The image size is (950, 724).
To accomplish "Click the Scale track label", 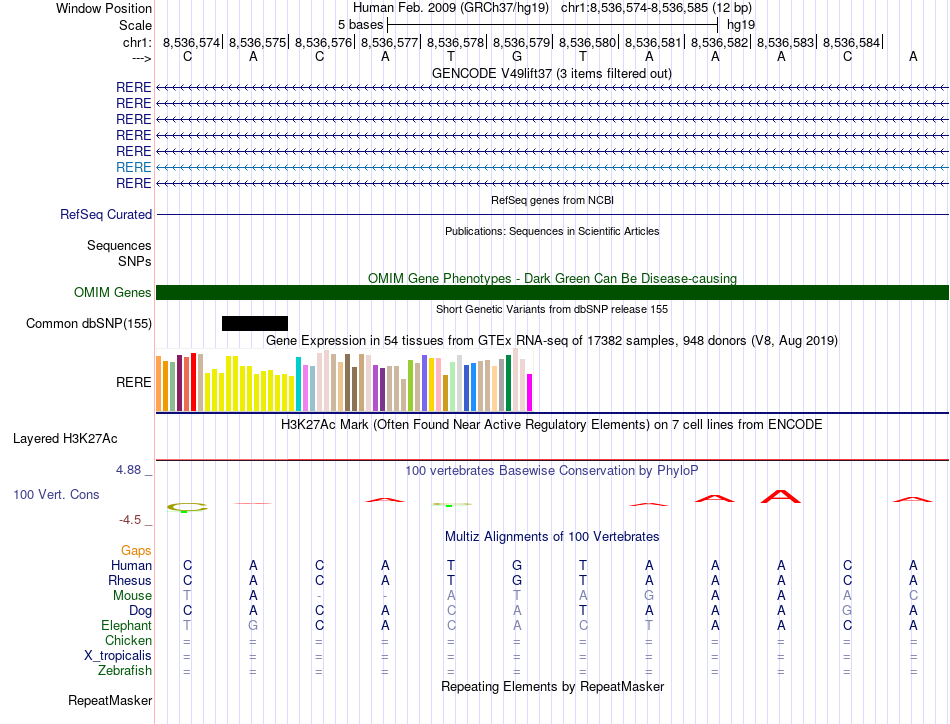I will coord(135,25).
